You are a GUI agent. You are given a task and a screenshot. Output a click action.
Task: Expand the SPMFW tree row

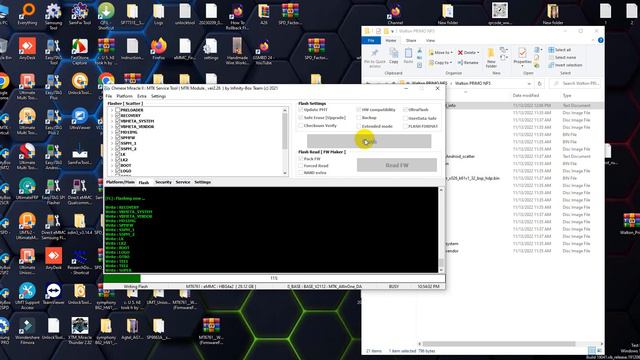pos(112,138)
